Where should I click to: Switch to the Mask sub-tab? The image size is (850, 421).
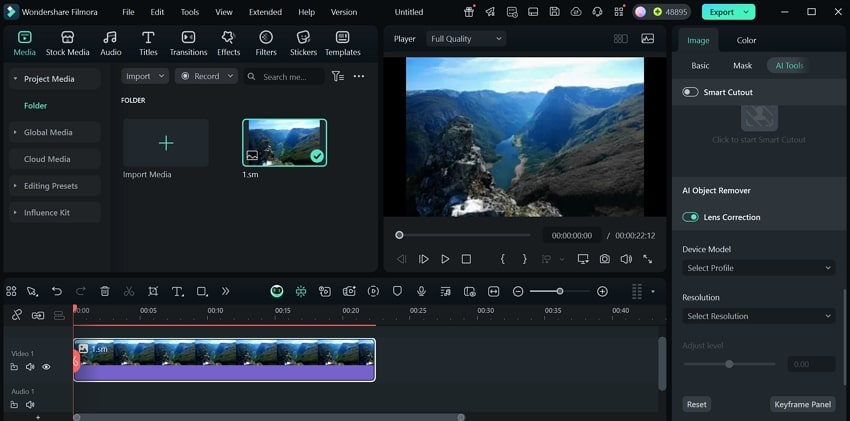tap(742, 66)
